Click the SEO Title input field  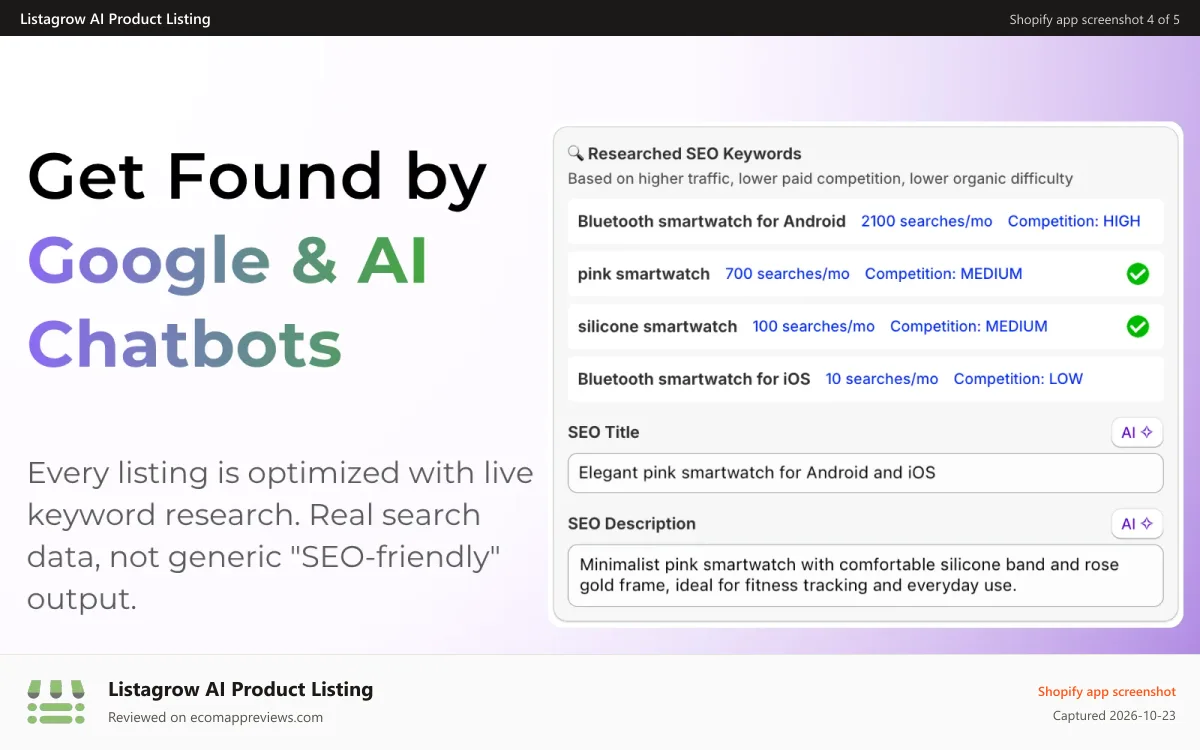point(865,473)
